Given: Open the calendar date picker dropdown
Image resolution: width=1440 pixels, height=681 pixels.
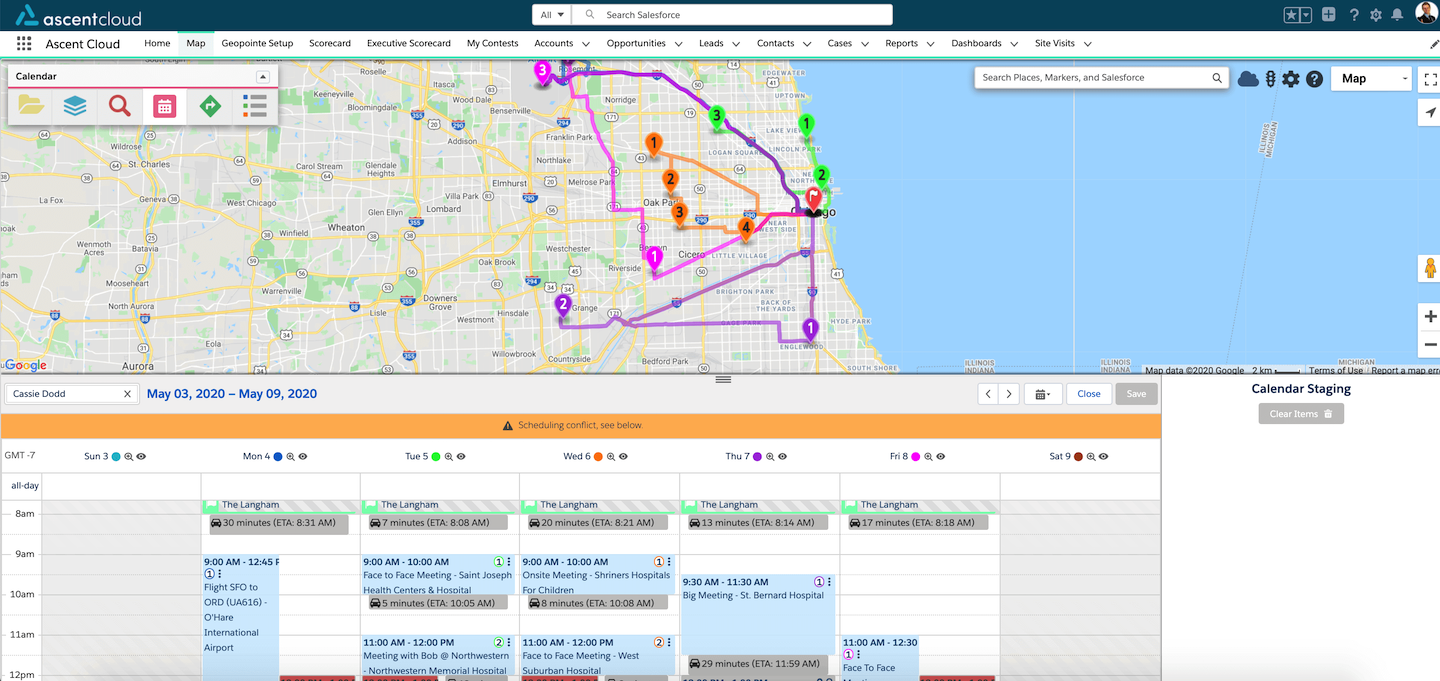Looking at the screenshot, I should coord(1042,394).
